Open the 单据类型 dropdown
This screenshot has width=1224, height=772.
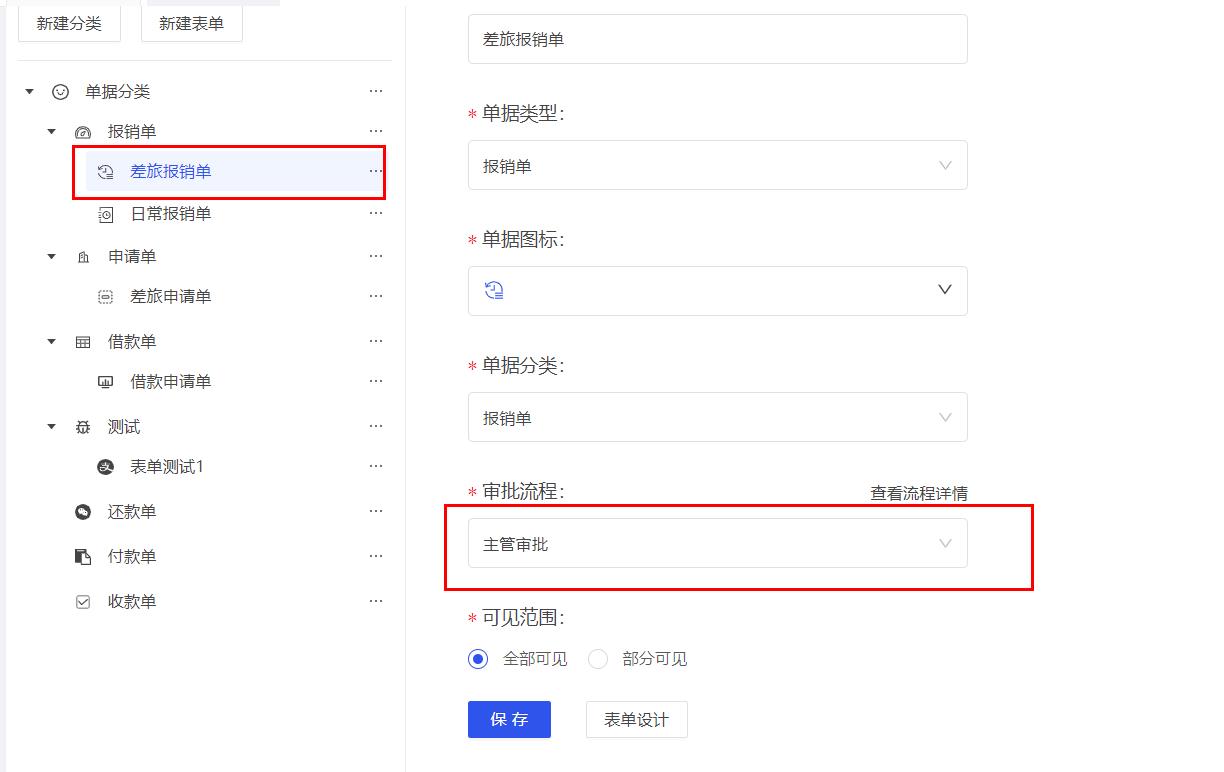pos(717,165)
